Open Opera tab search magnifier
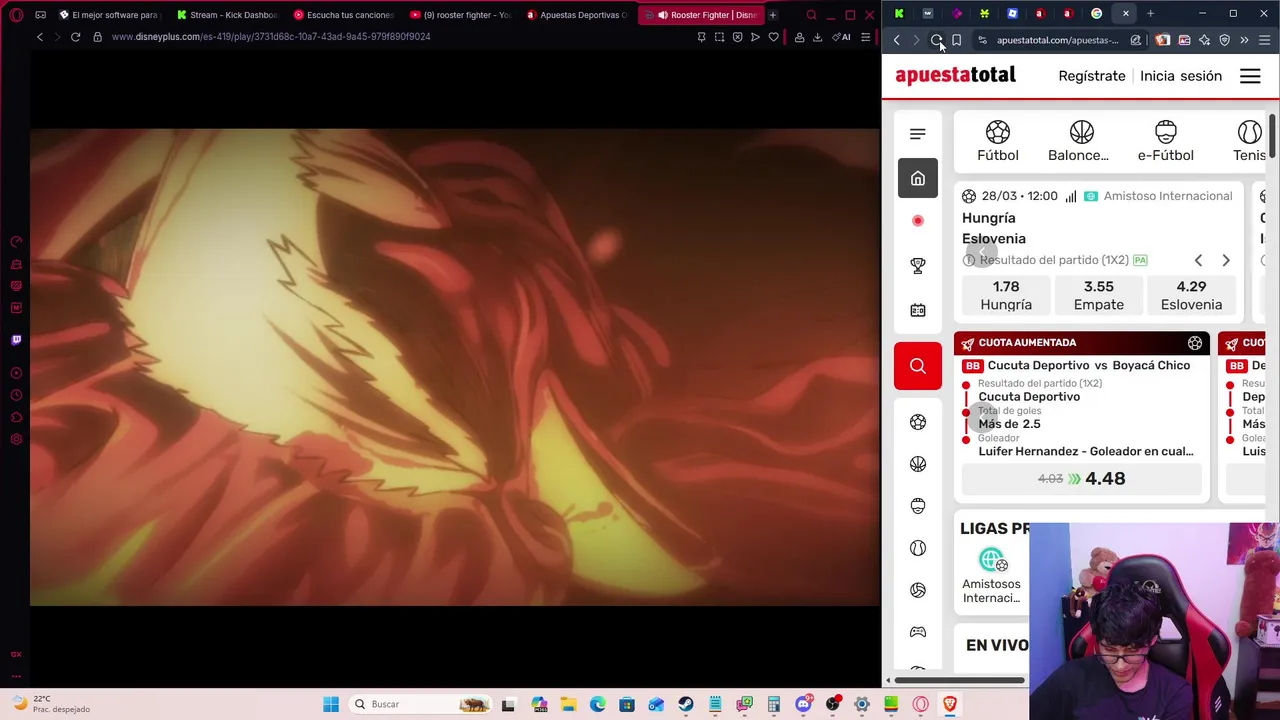Viewport: 1280px width, 720px height. [811, 15]
